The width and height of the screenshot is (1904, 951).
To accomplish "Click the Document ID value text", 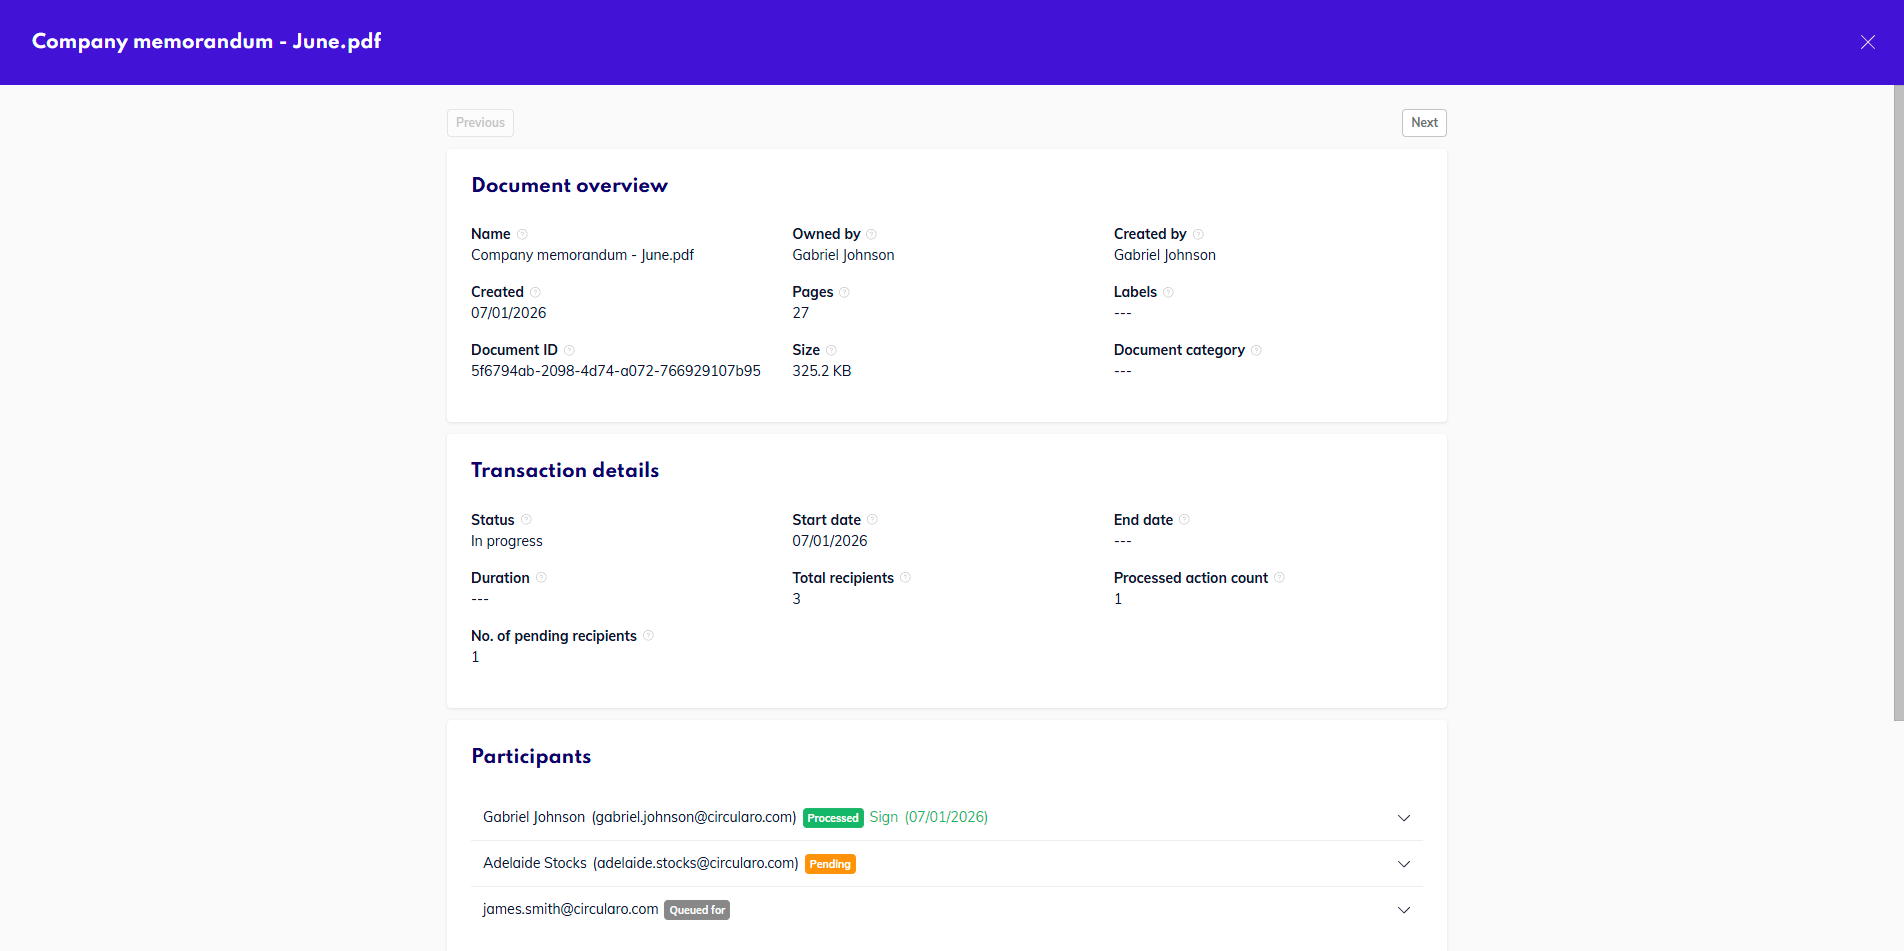I will pos(615,371).
